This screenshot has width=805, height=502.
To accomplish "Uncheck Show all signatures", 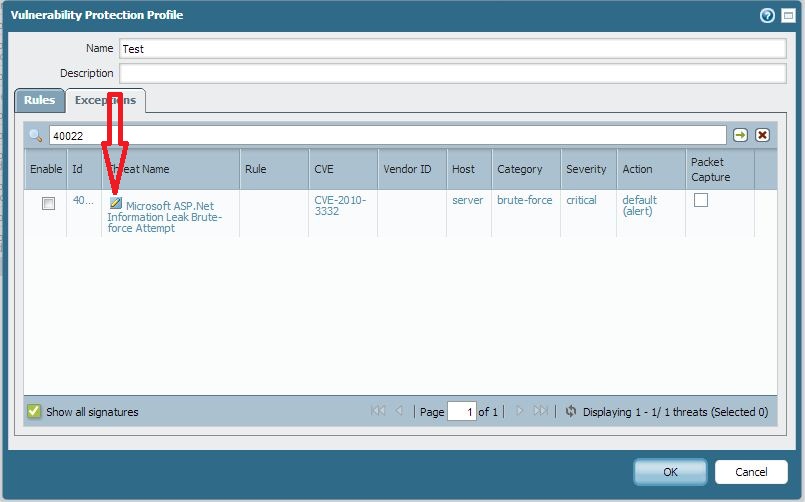I will (34, 411).
